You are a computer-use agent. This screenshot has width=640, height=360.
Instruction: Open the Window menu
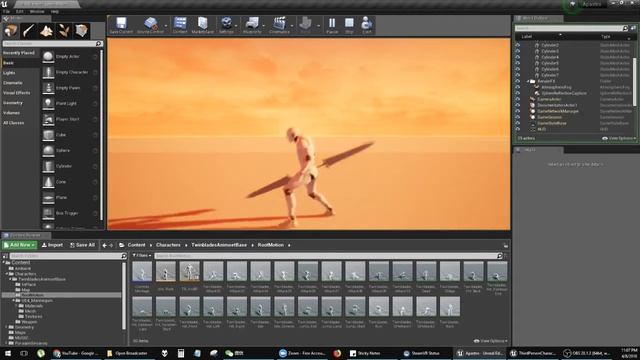[x=37, y=11]
